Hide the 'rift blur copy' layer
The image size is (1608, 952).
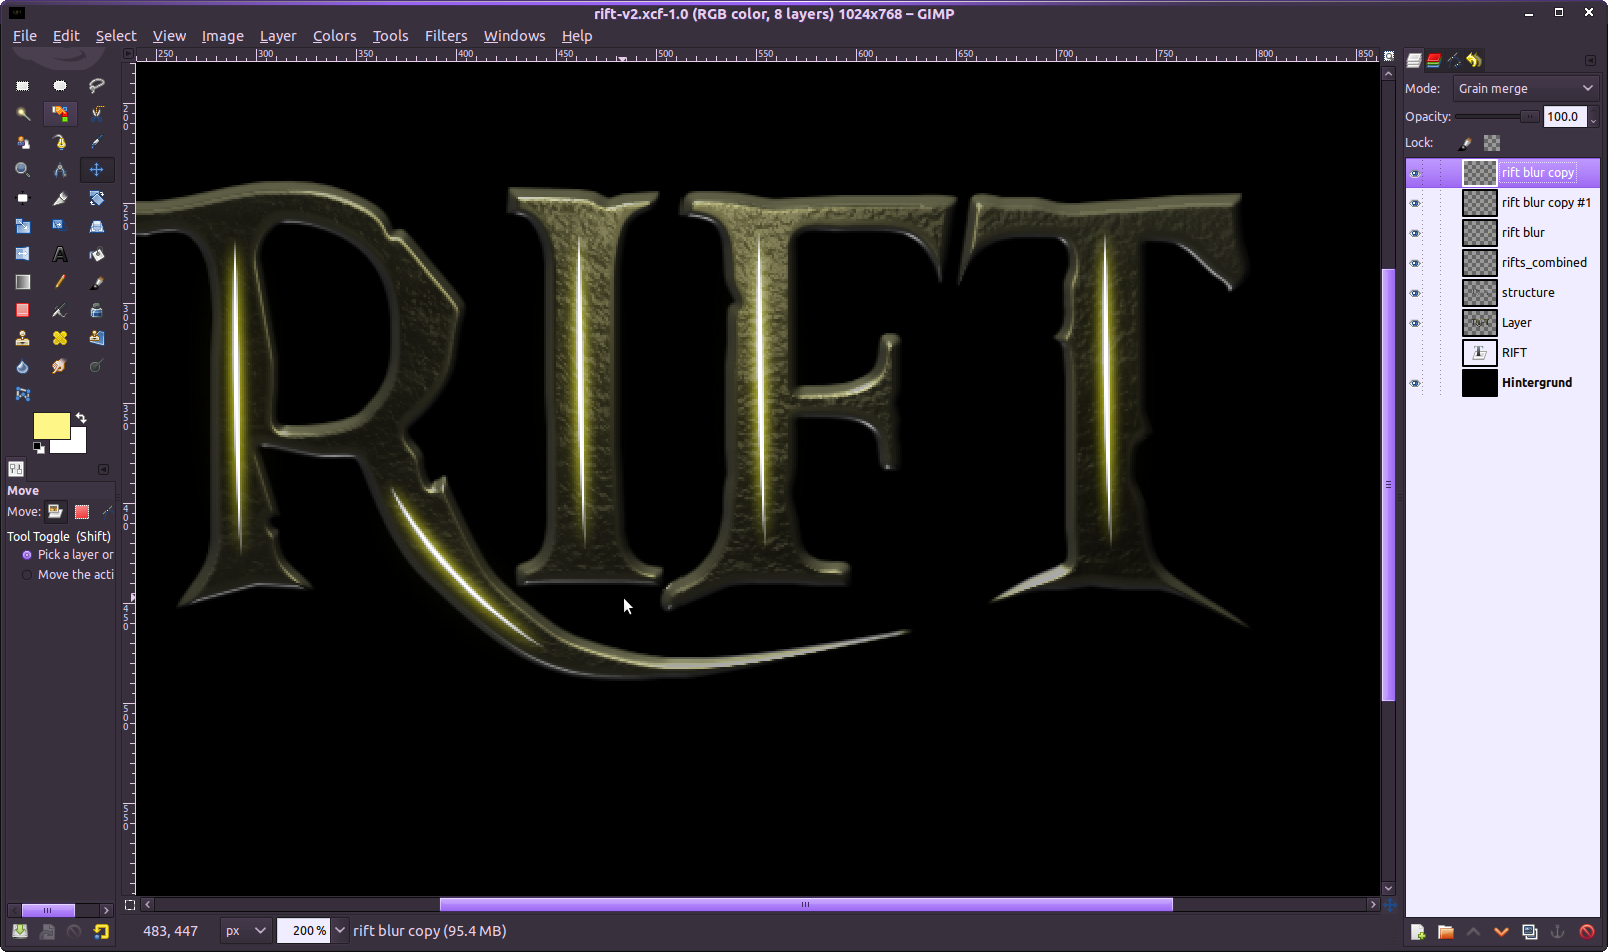click(x=1415, y=173)
